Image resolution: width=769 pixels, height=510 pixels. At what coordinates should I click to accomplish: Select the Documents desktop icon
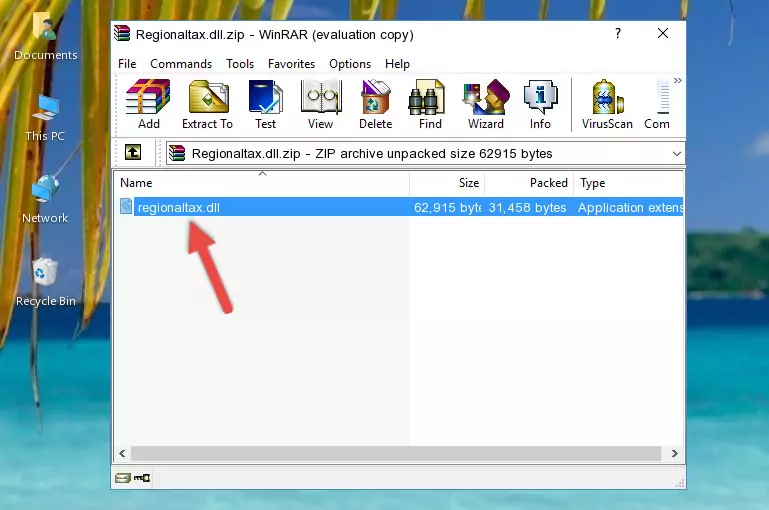pos(46,37)
